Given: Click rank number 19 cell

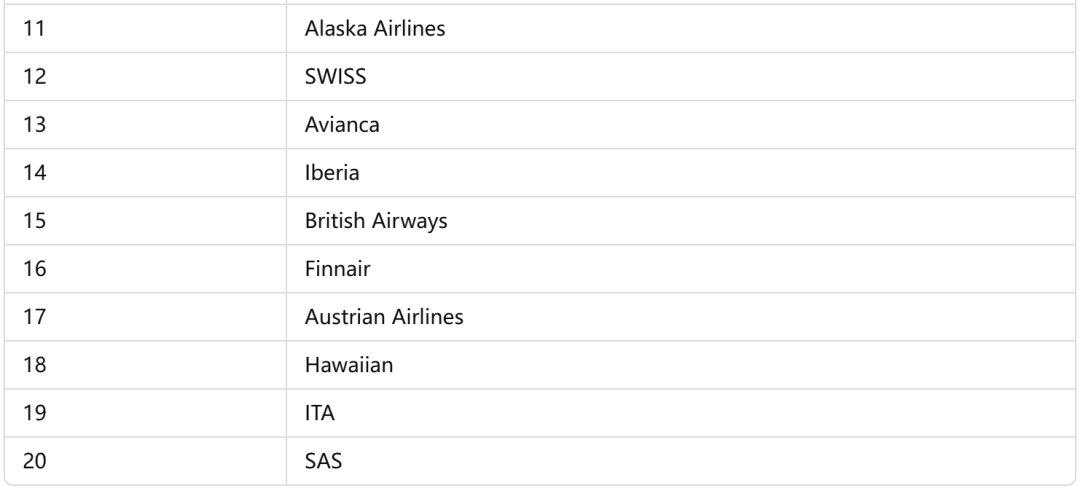Looking at the screenshot, I should (x=145, y=413).
